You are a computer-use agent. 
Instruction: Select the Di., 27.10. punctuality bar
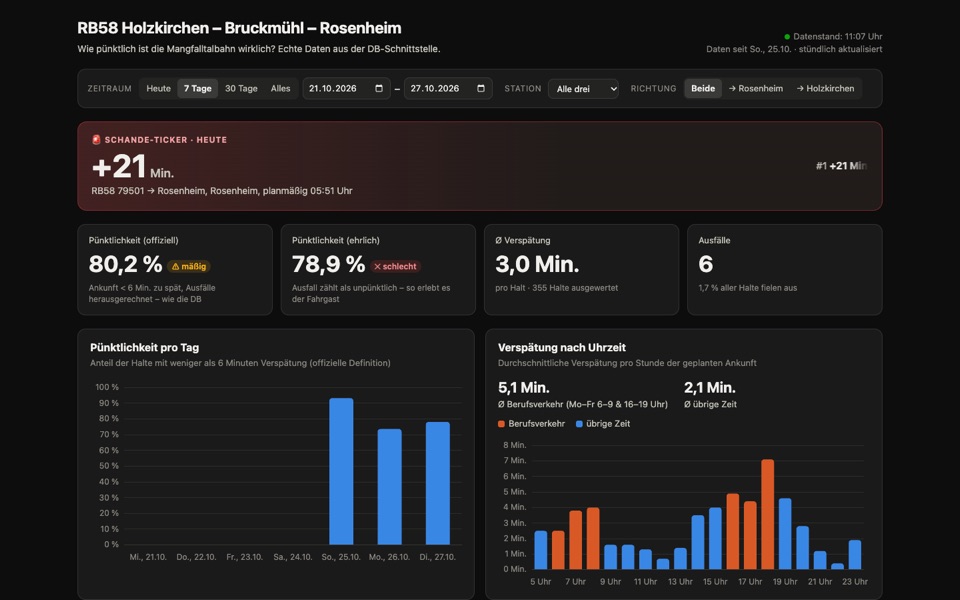point(438,483)
